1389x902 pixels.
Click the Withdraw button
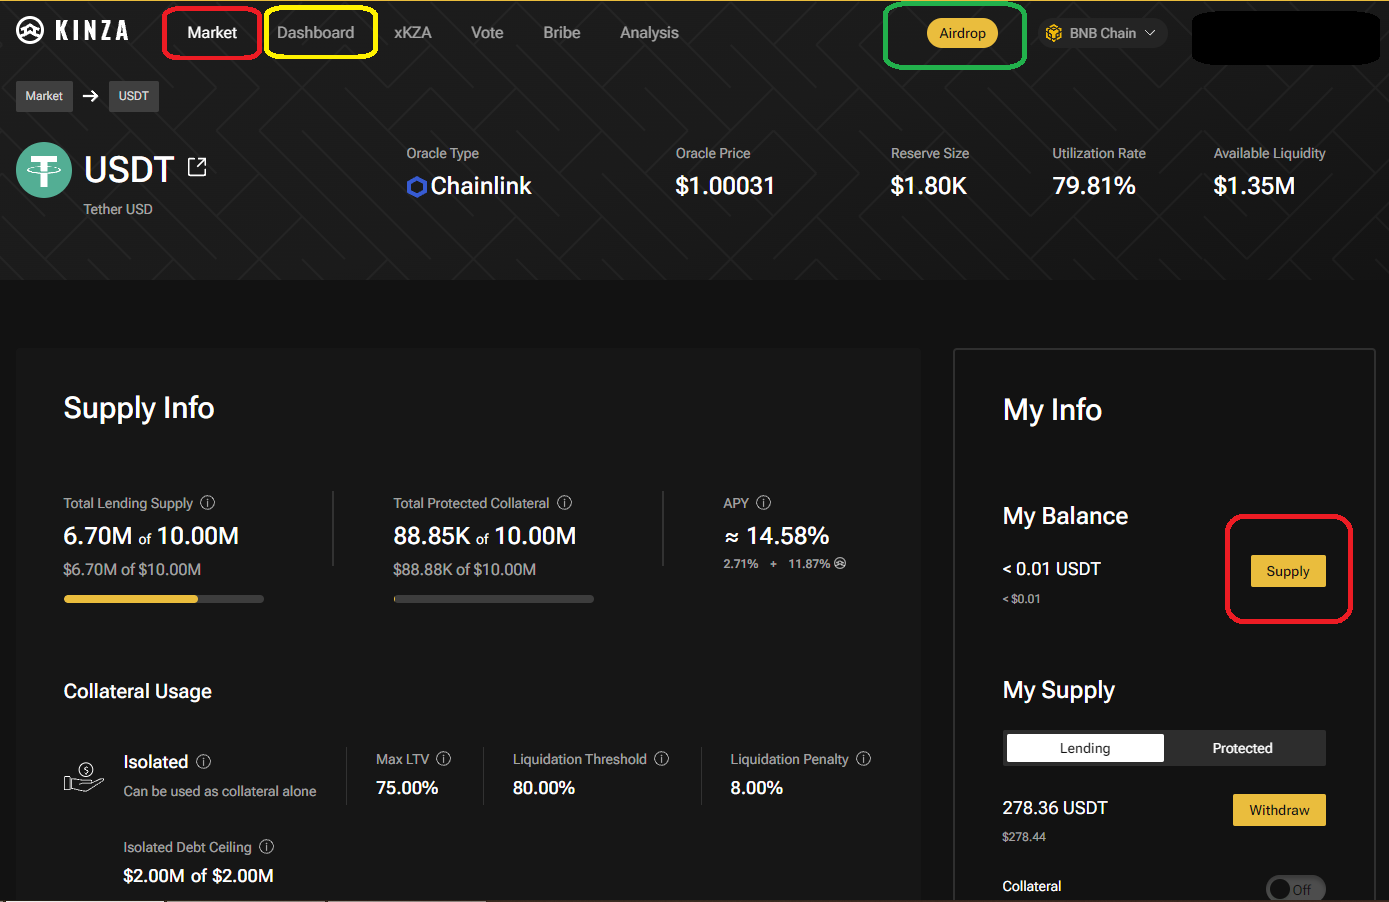pos(1279,810)
